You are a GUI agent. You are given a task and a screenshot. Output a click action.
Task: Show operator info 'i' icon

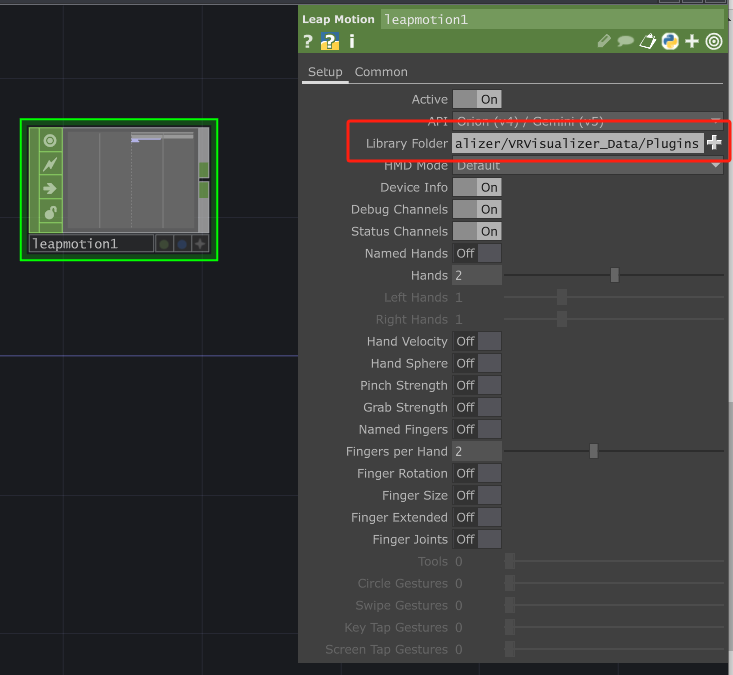click(352, 42)
